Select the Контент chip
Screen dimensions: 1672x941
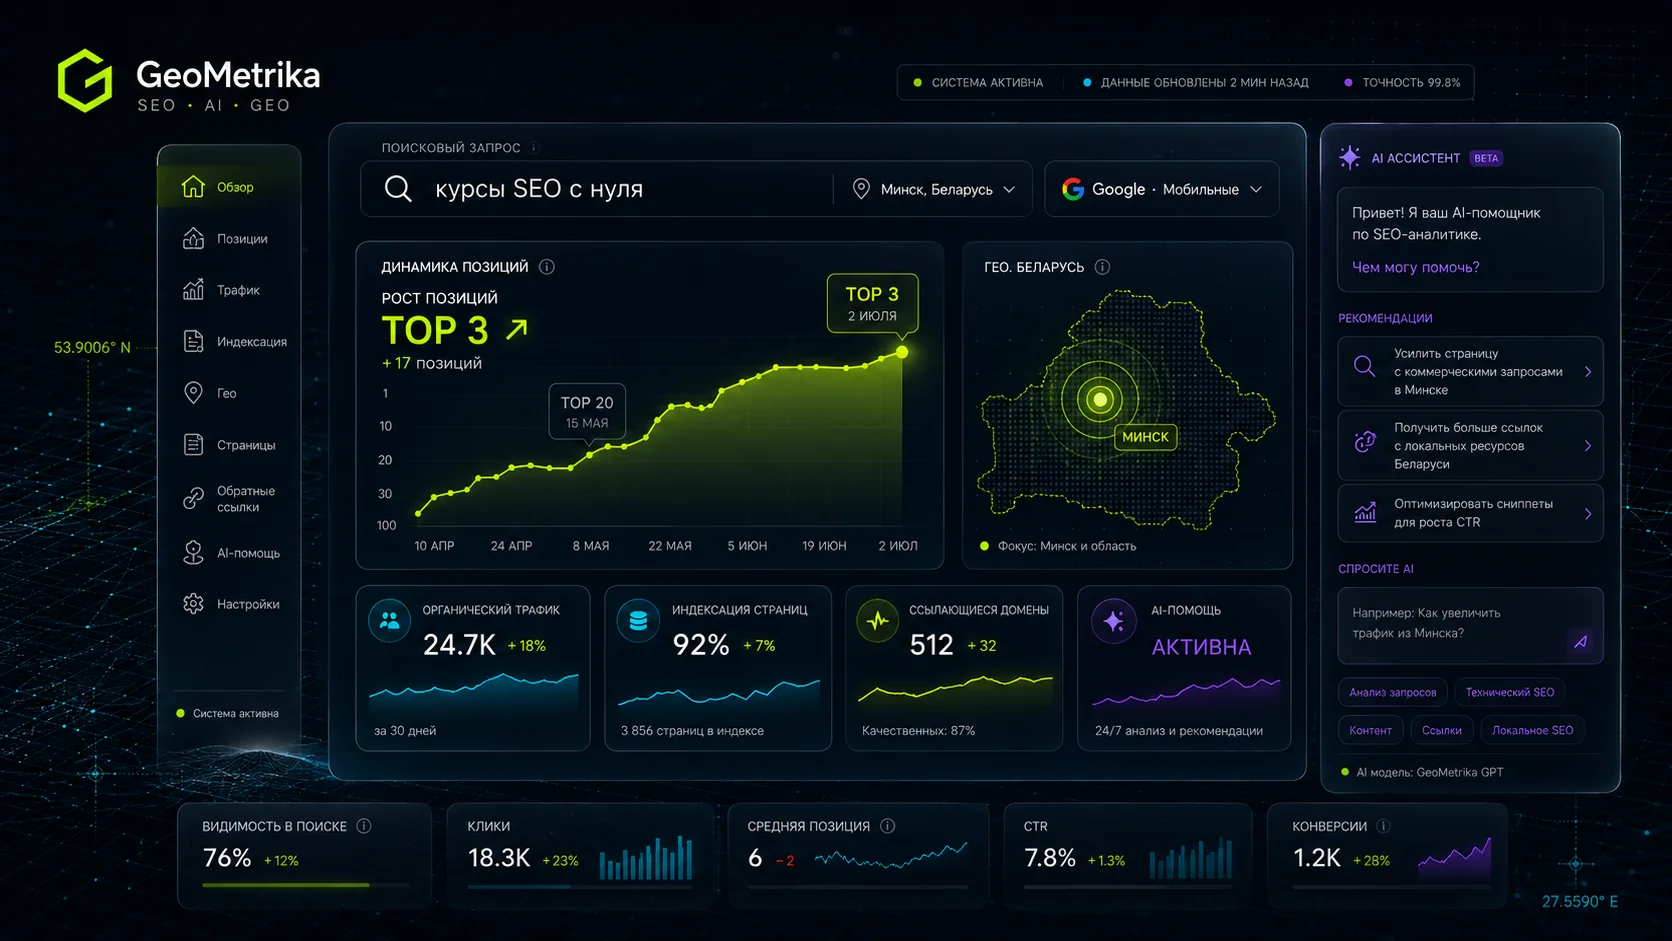coord(1370,730)
